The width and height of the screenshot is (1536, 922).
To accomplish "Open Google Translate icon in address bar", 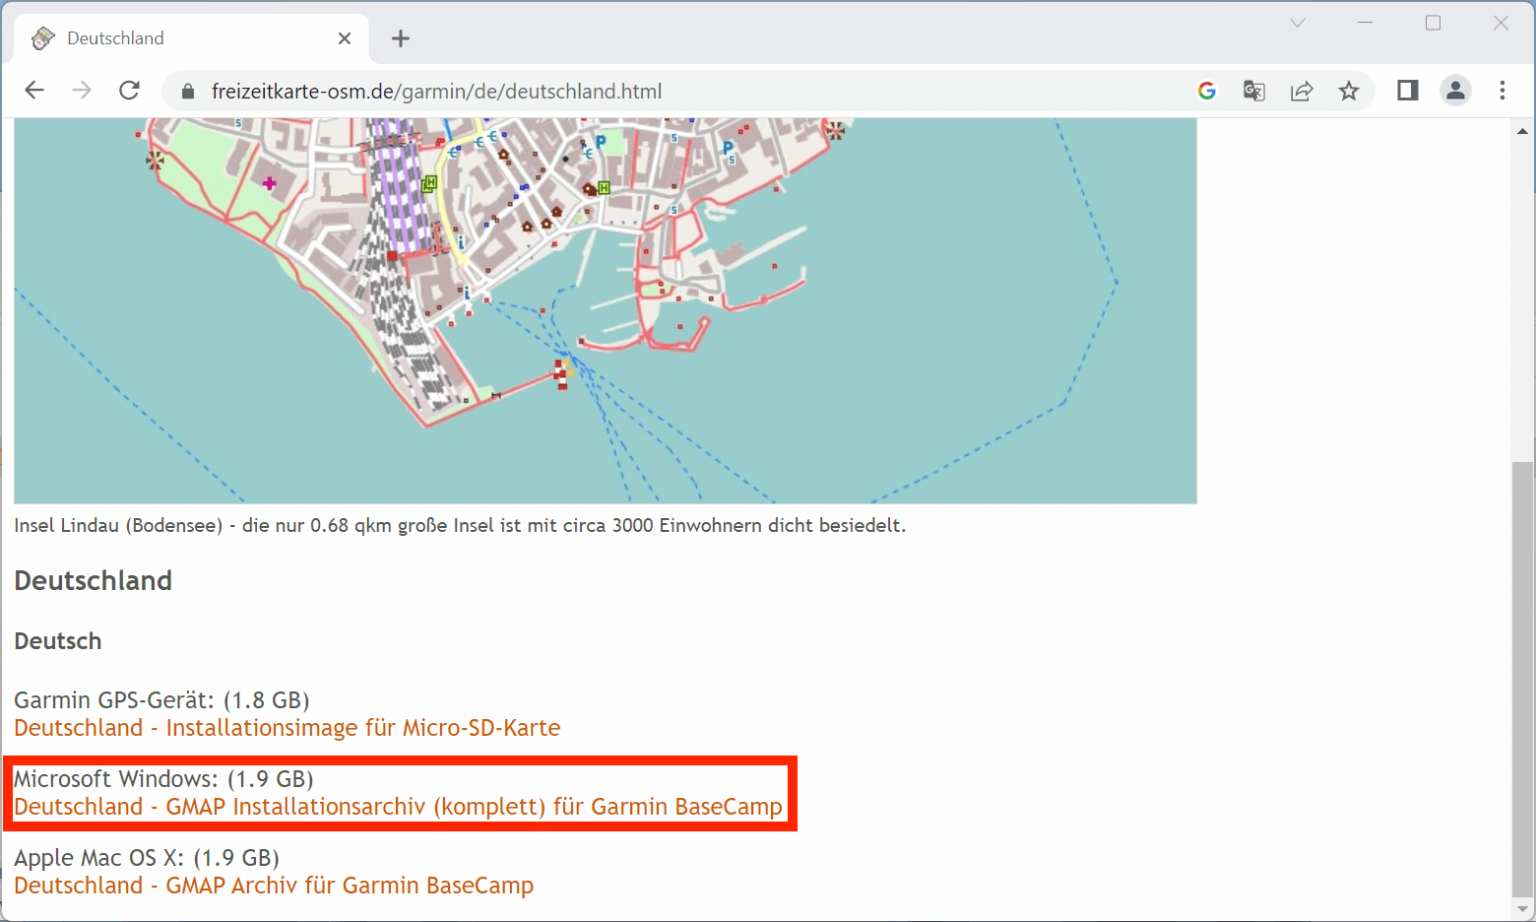I will click(1253, 91).
